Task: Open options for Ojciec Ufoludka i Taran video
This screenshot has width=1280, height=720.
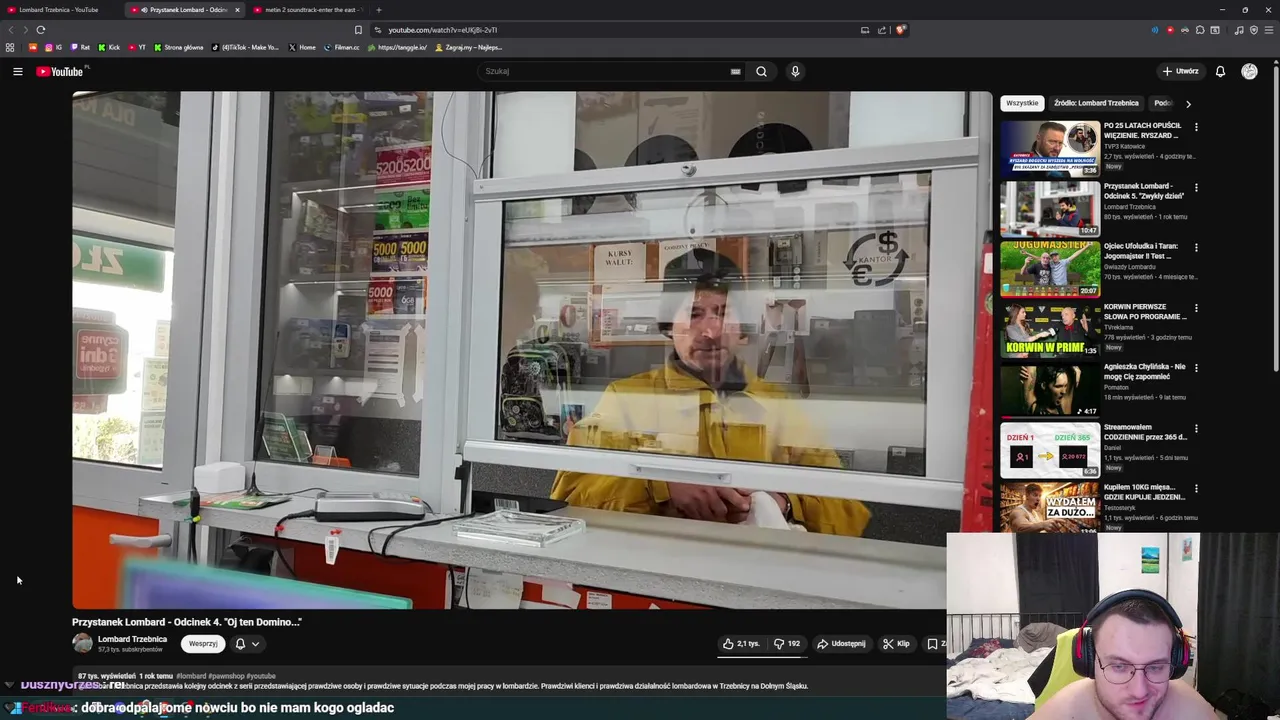Action: pos(1196,247)
